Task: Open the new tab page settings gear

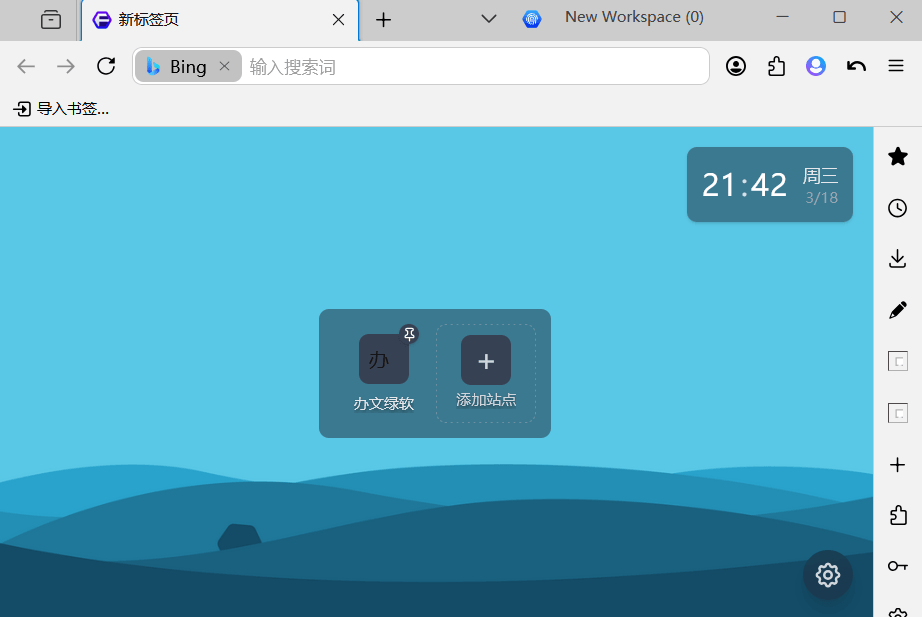Action: (x=827, y=575)
